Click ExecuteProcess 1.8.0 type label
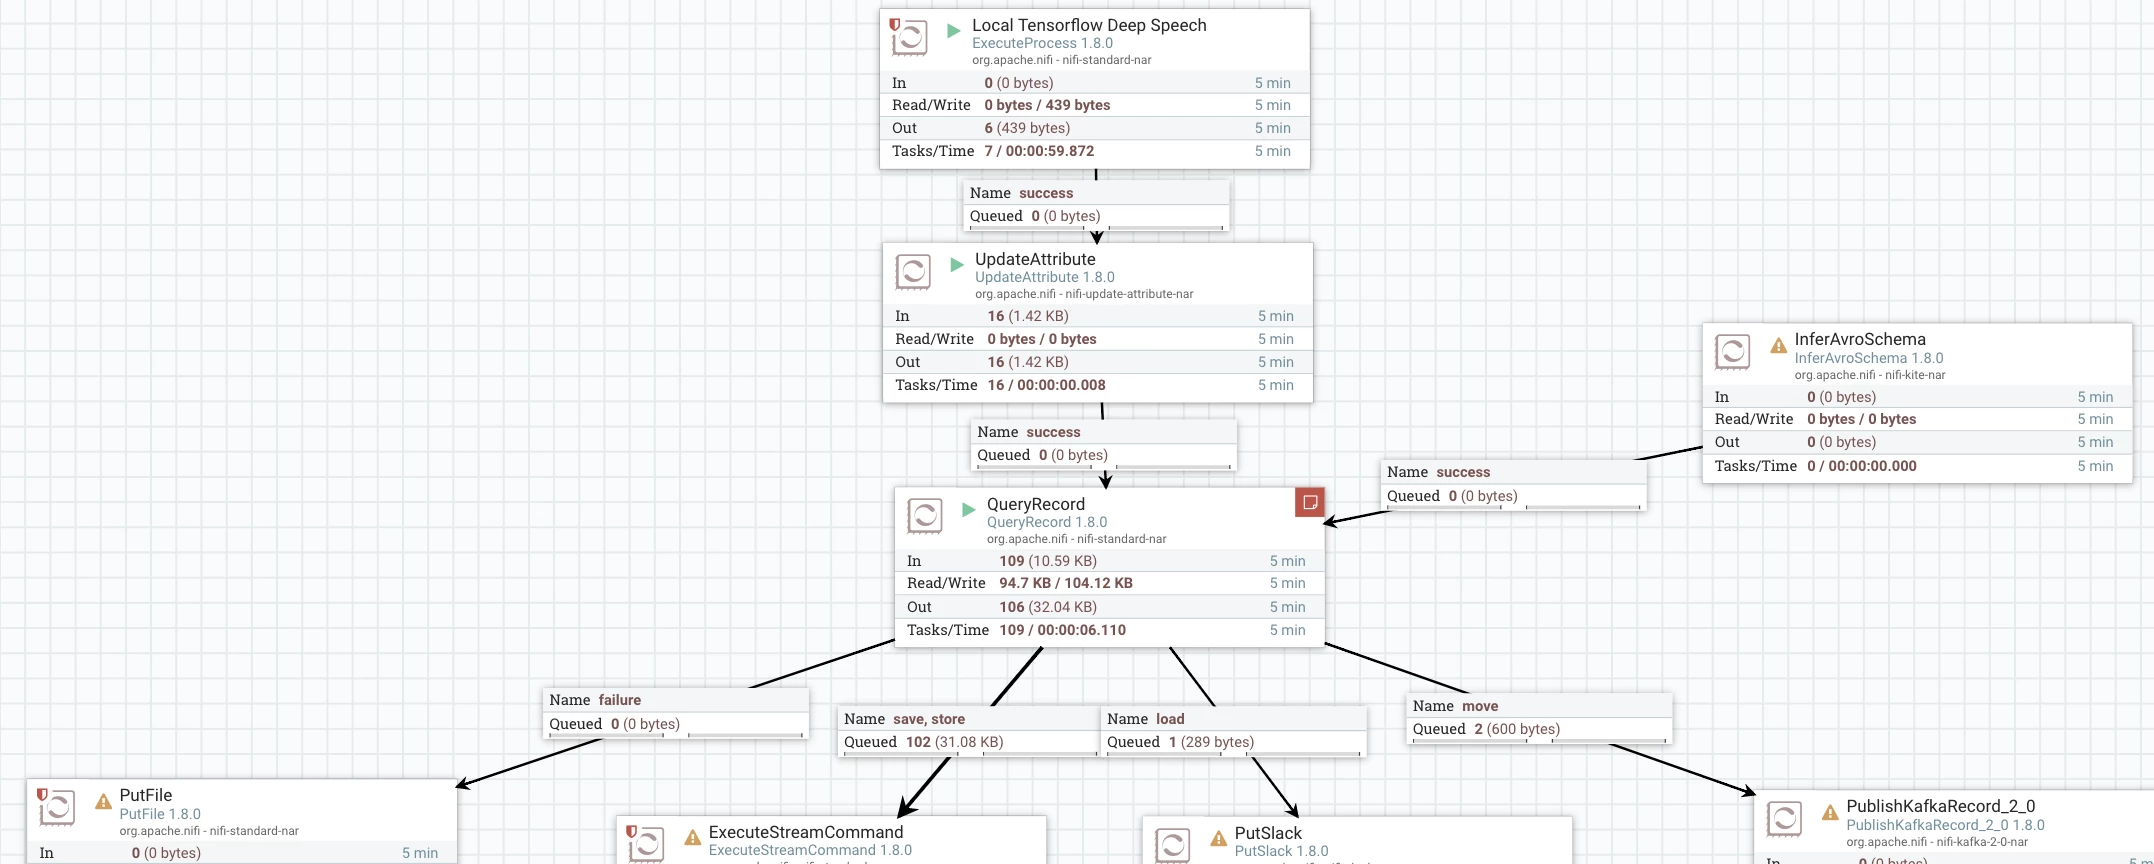This screenshot has height=864, width=2154. click(1042, 43)
